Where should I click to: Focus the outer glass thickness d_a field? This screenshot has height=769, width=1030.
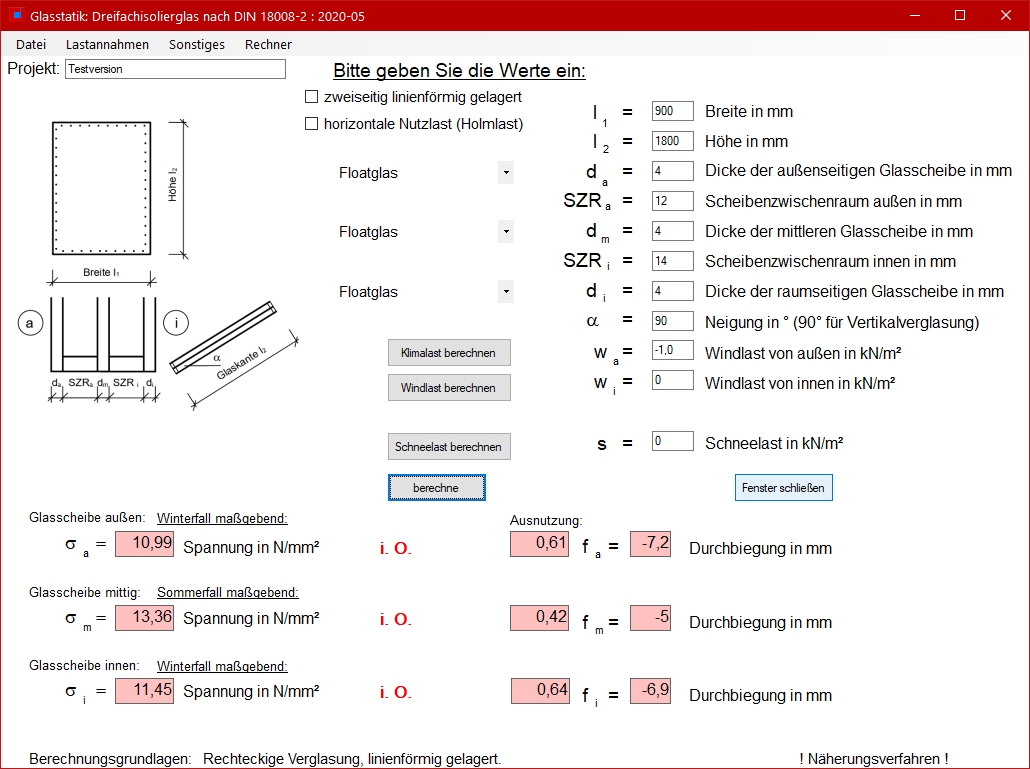pos(673,171)
